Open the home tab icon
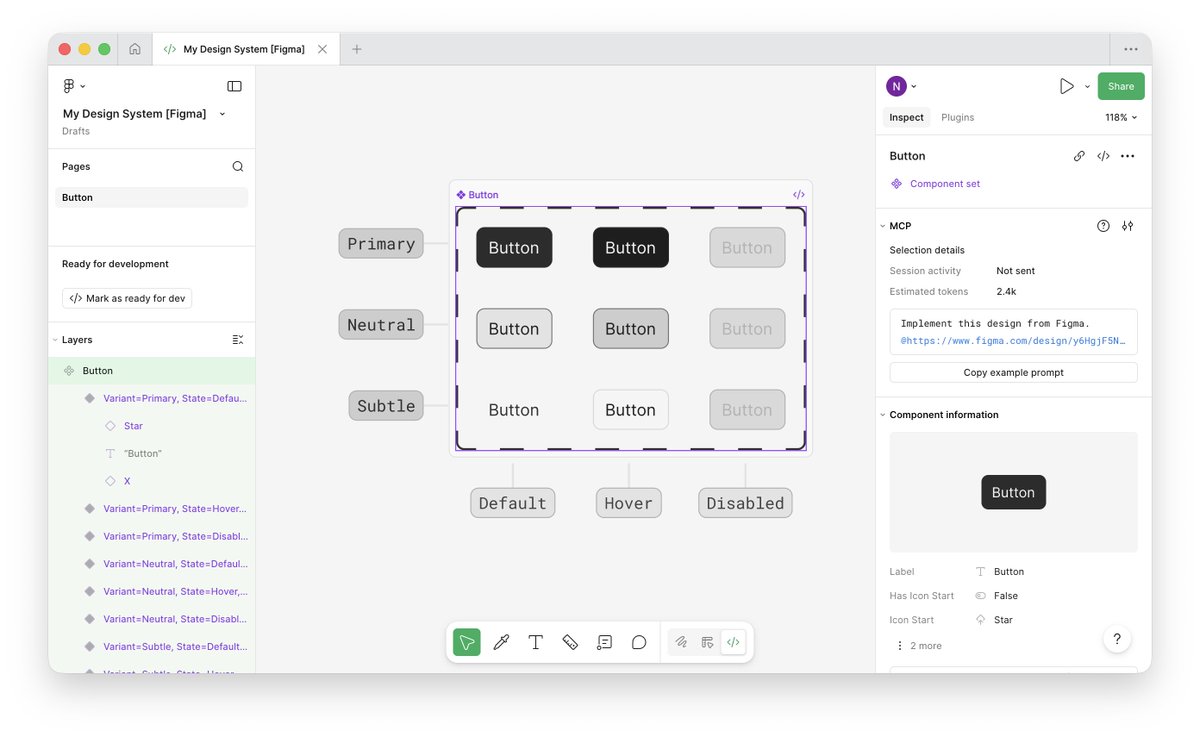Screen dimensions: 1200x737 click(x=135, y=49)
